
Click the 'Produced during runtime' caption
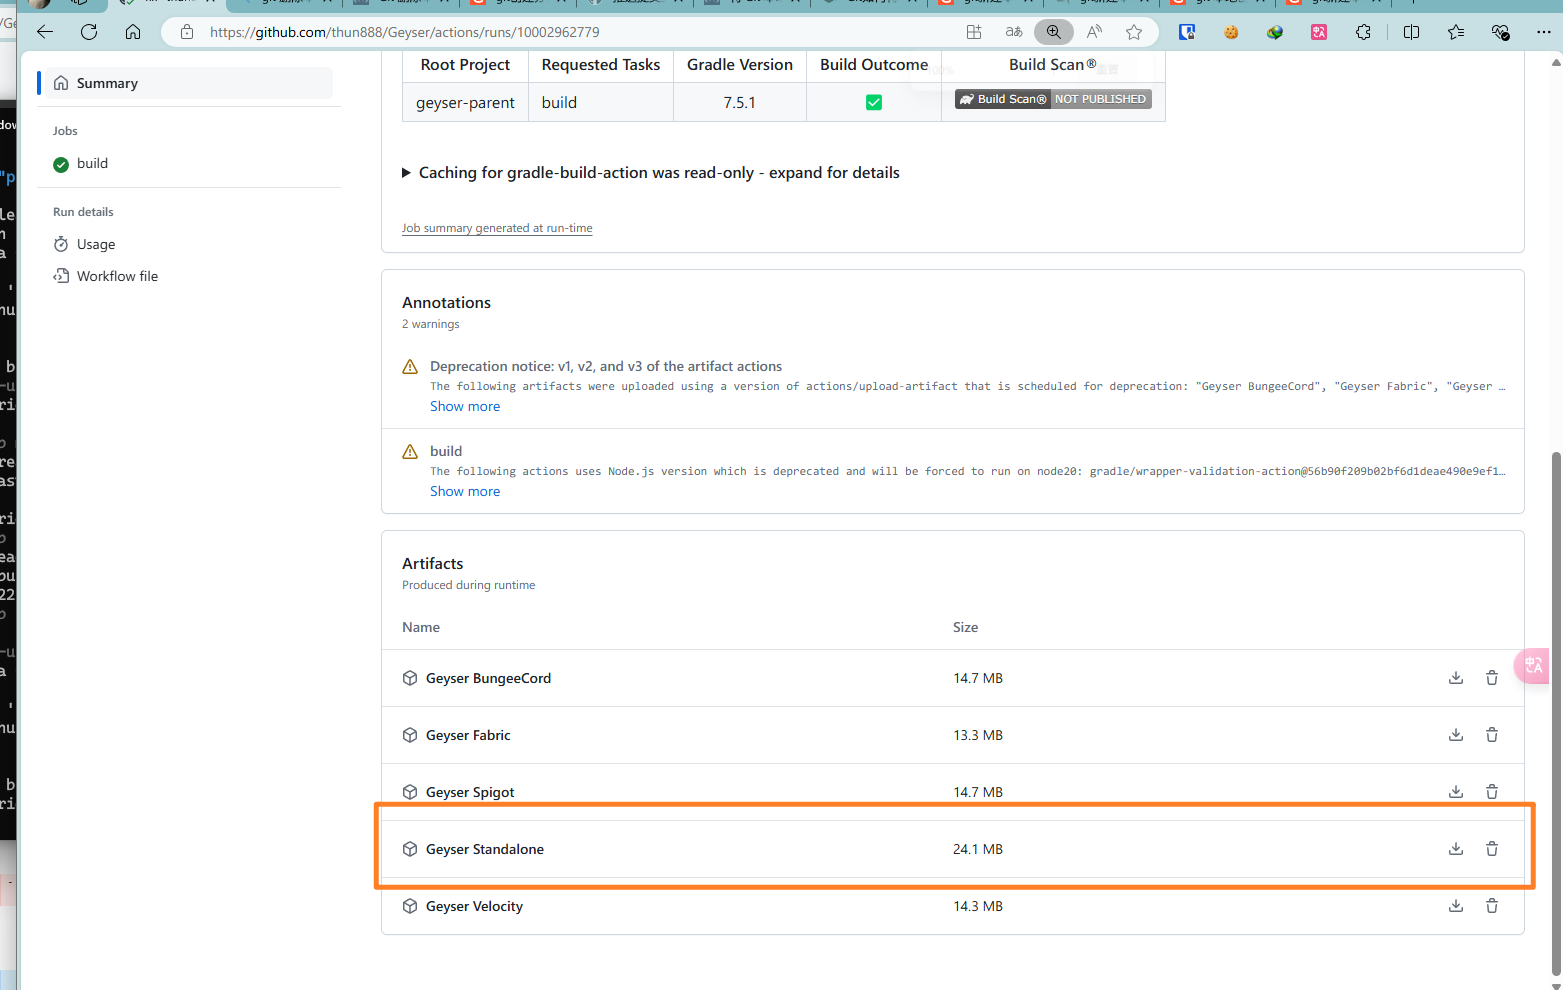(x=468, y=585)
